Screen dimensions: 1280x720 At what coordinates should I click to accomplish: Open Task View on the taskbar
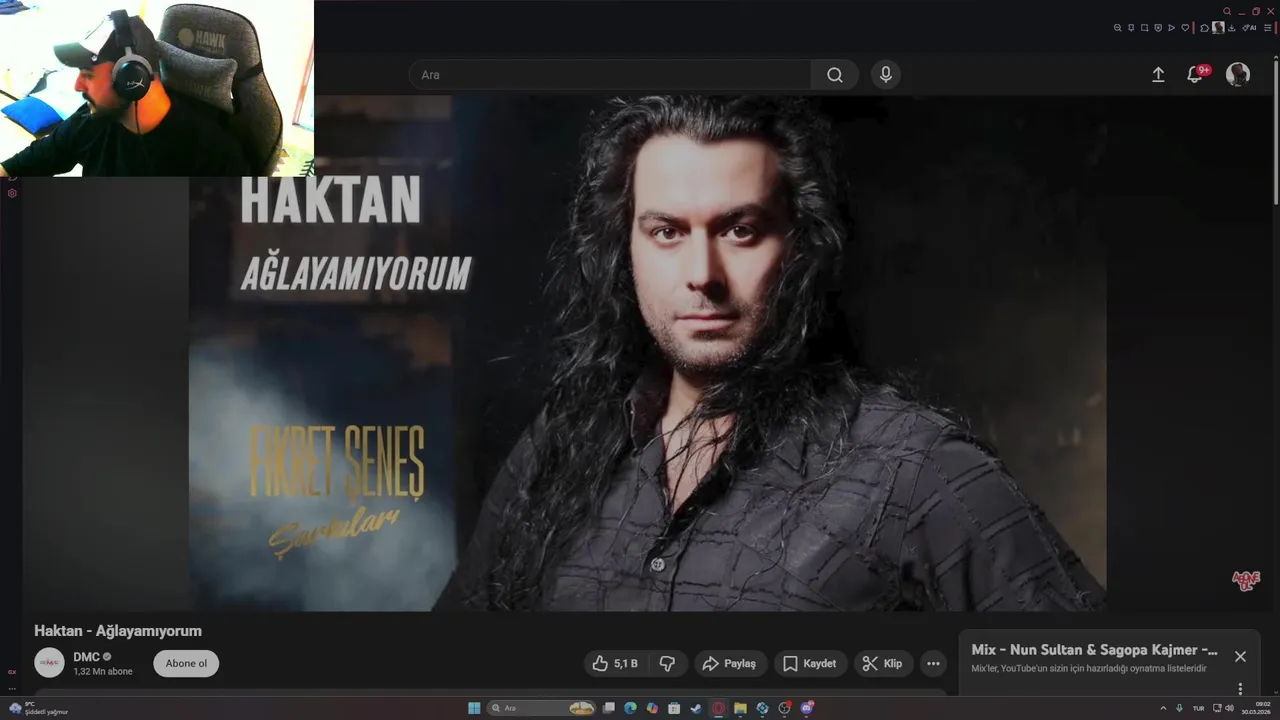click(x=609, y=708)
